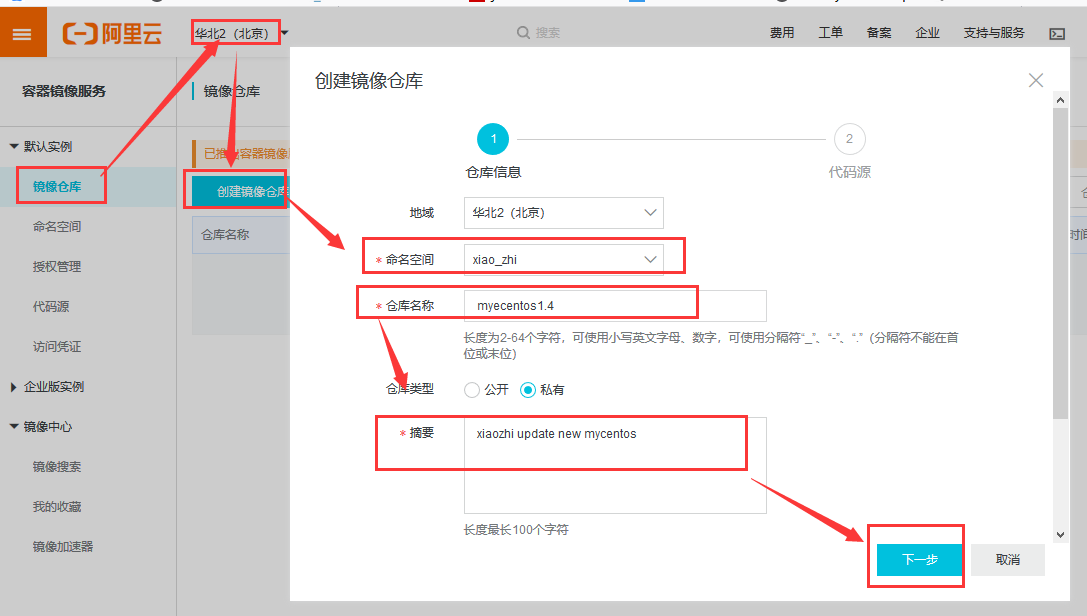Open the 华北2（北京）region selector in header
This screenshot has height=616, width=1087.
click(241, 33)
